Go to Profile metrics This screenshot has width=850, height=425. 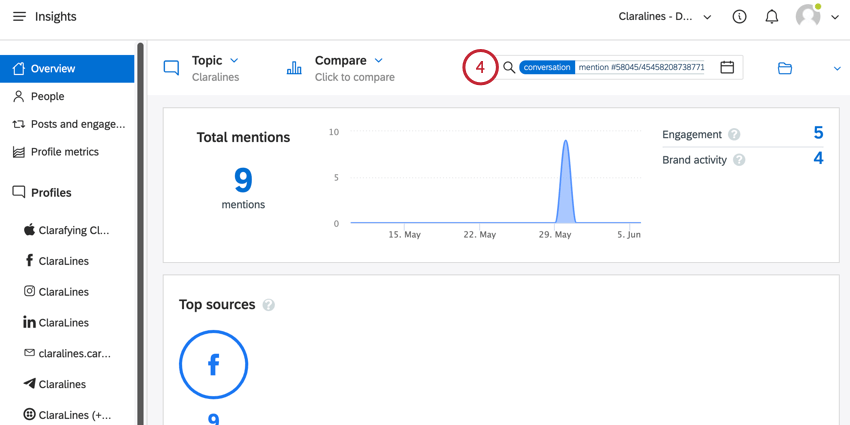click(x=67, y=152)
